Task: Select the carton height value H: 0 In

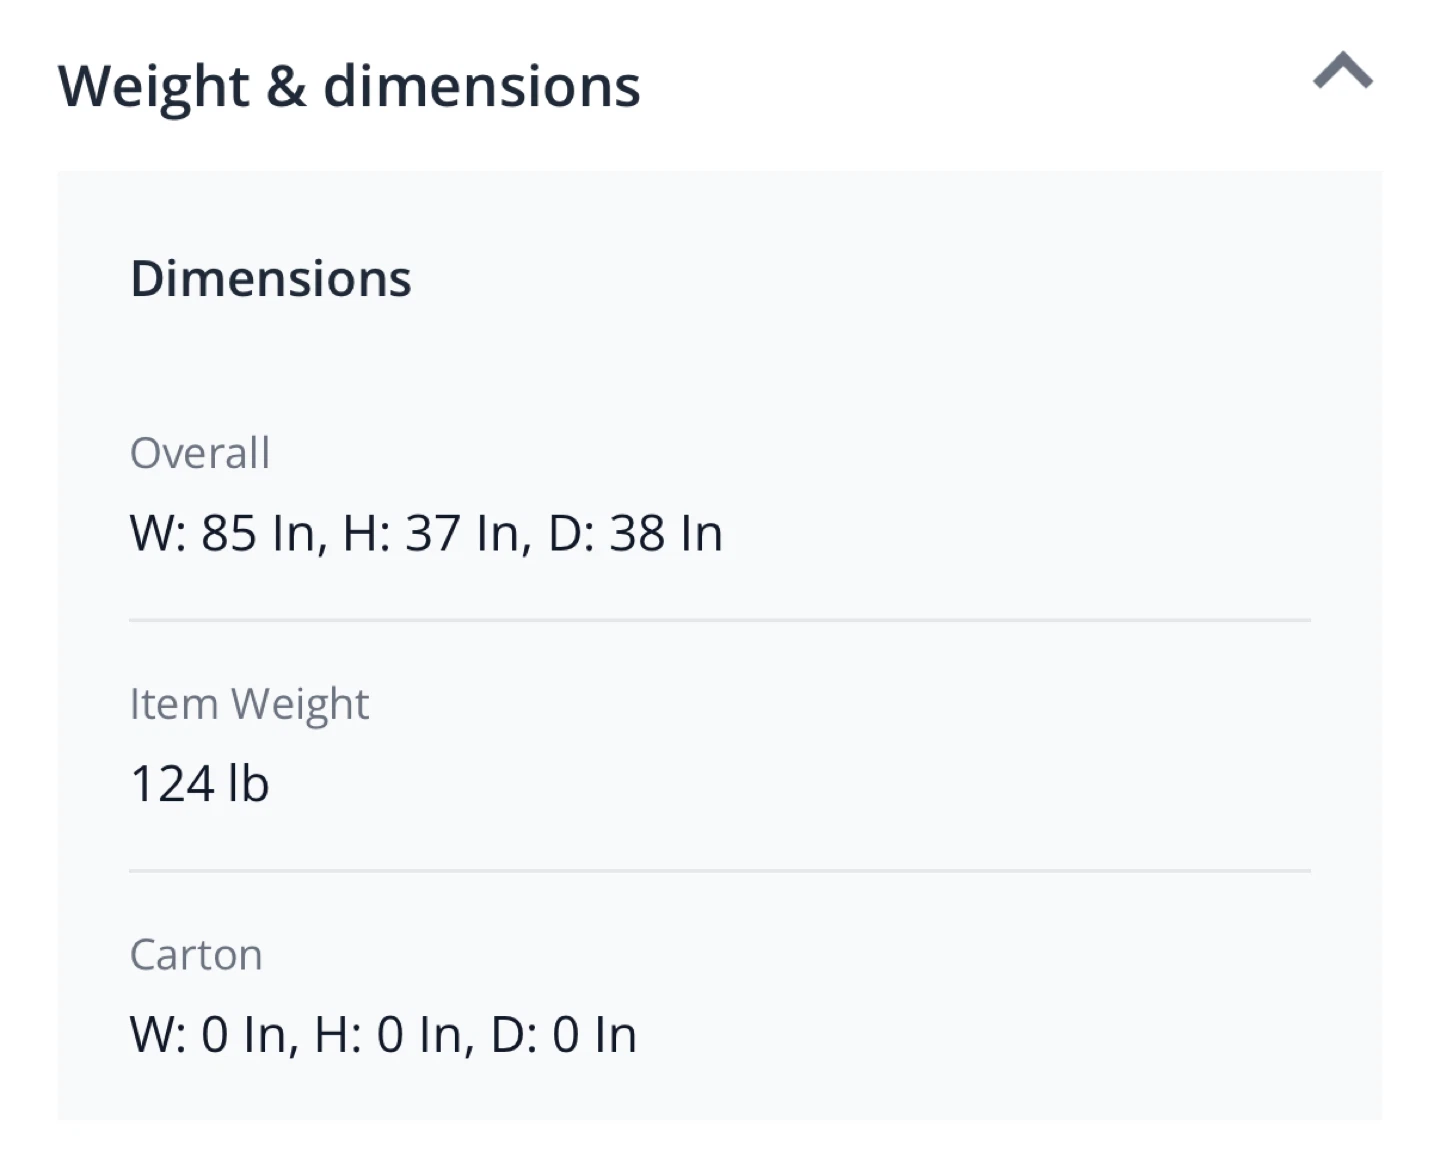Action: tap(389, 1035)
